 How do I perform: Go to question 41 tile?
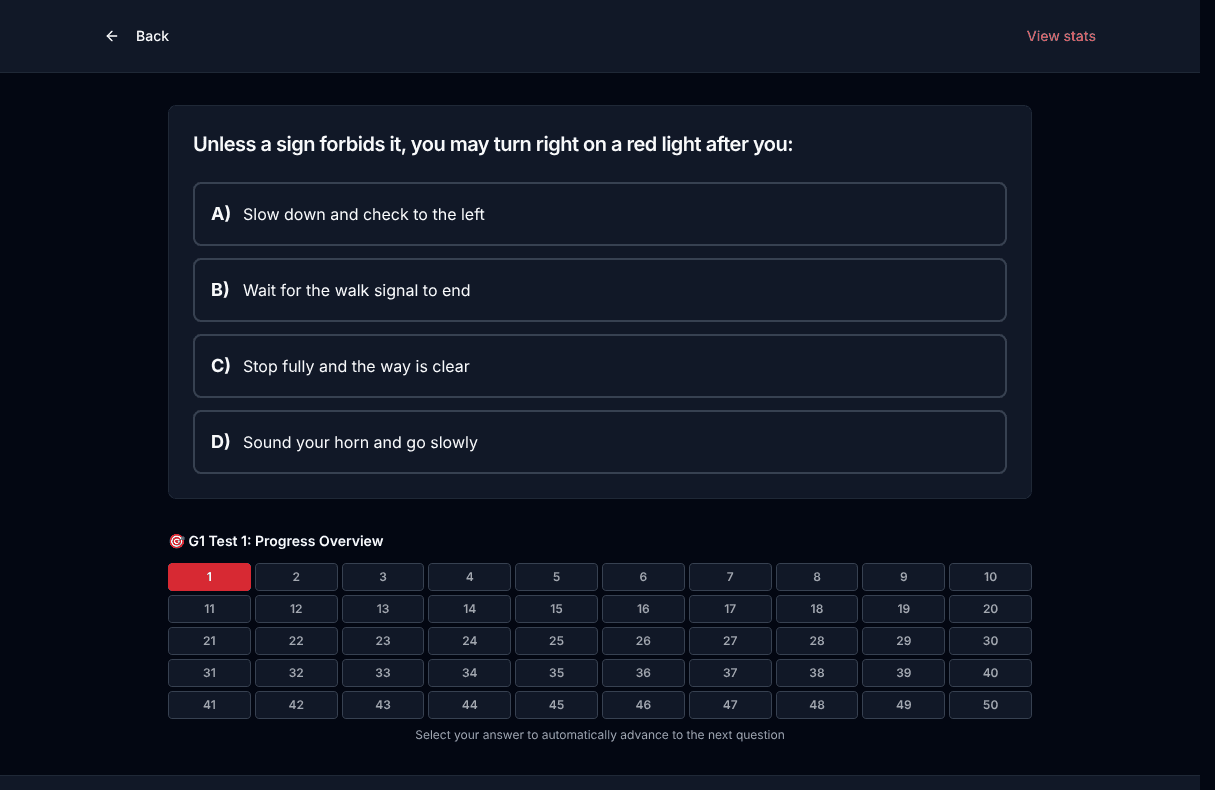209,705
